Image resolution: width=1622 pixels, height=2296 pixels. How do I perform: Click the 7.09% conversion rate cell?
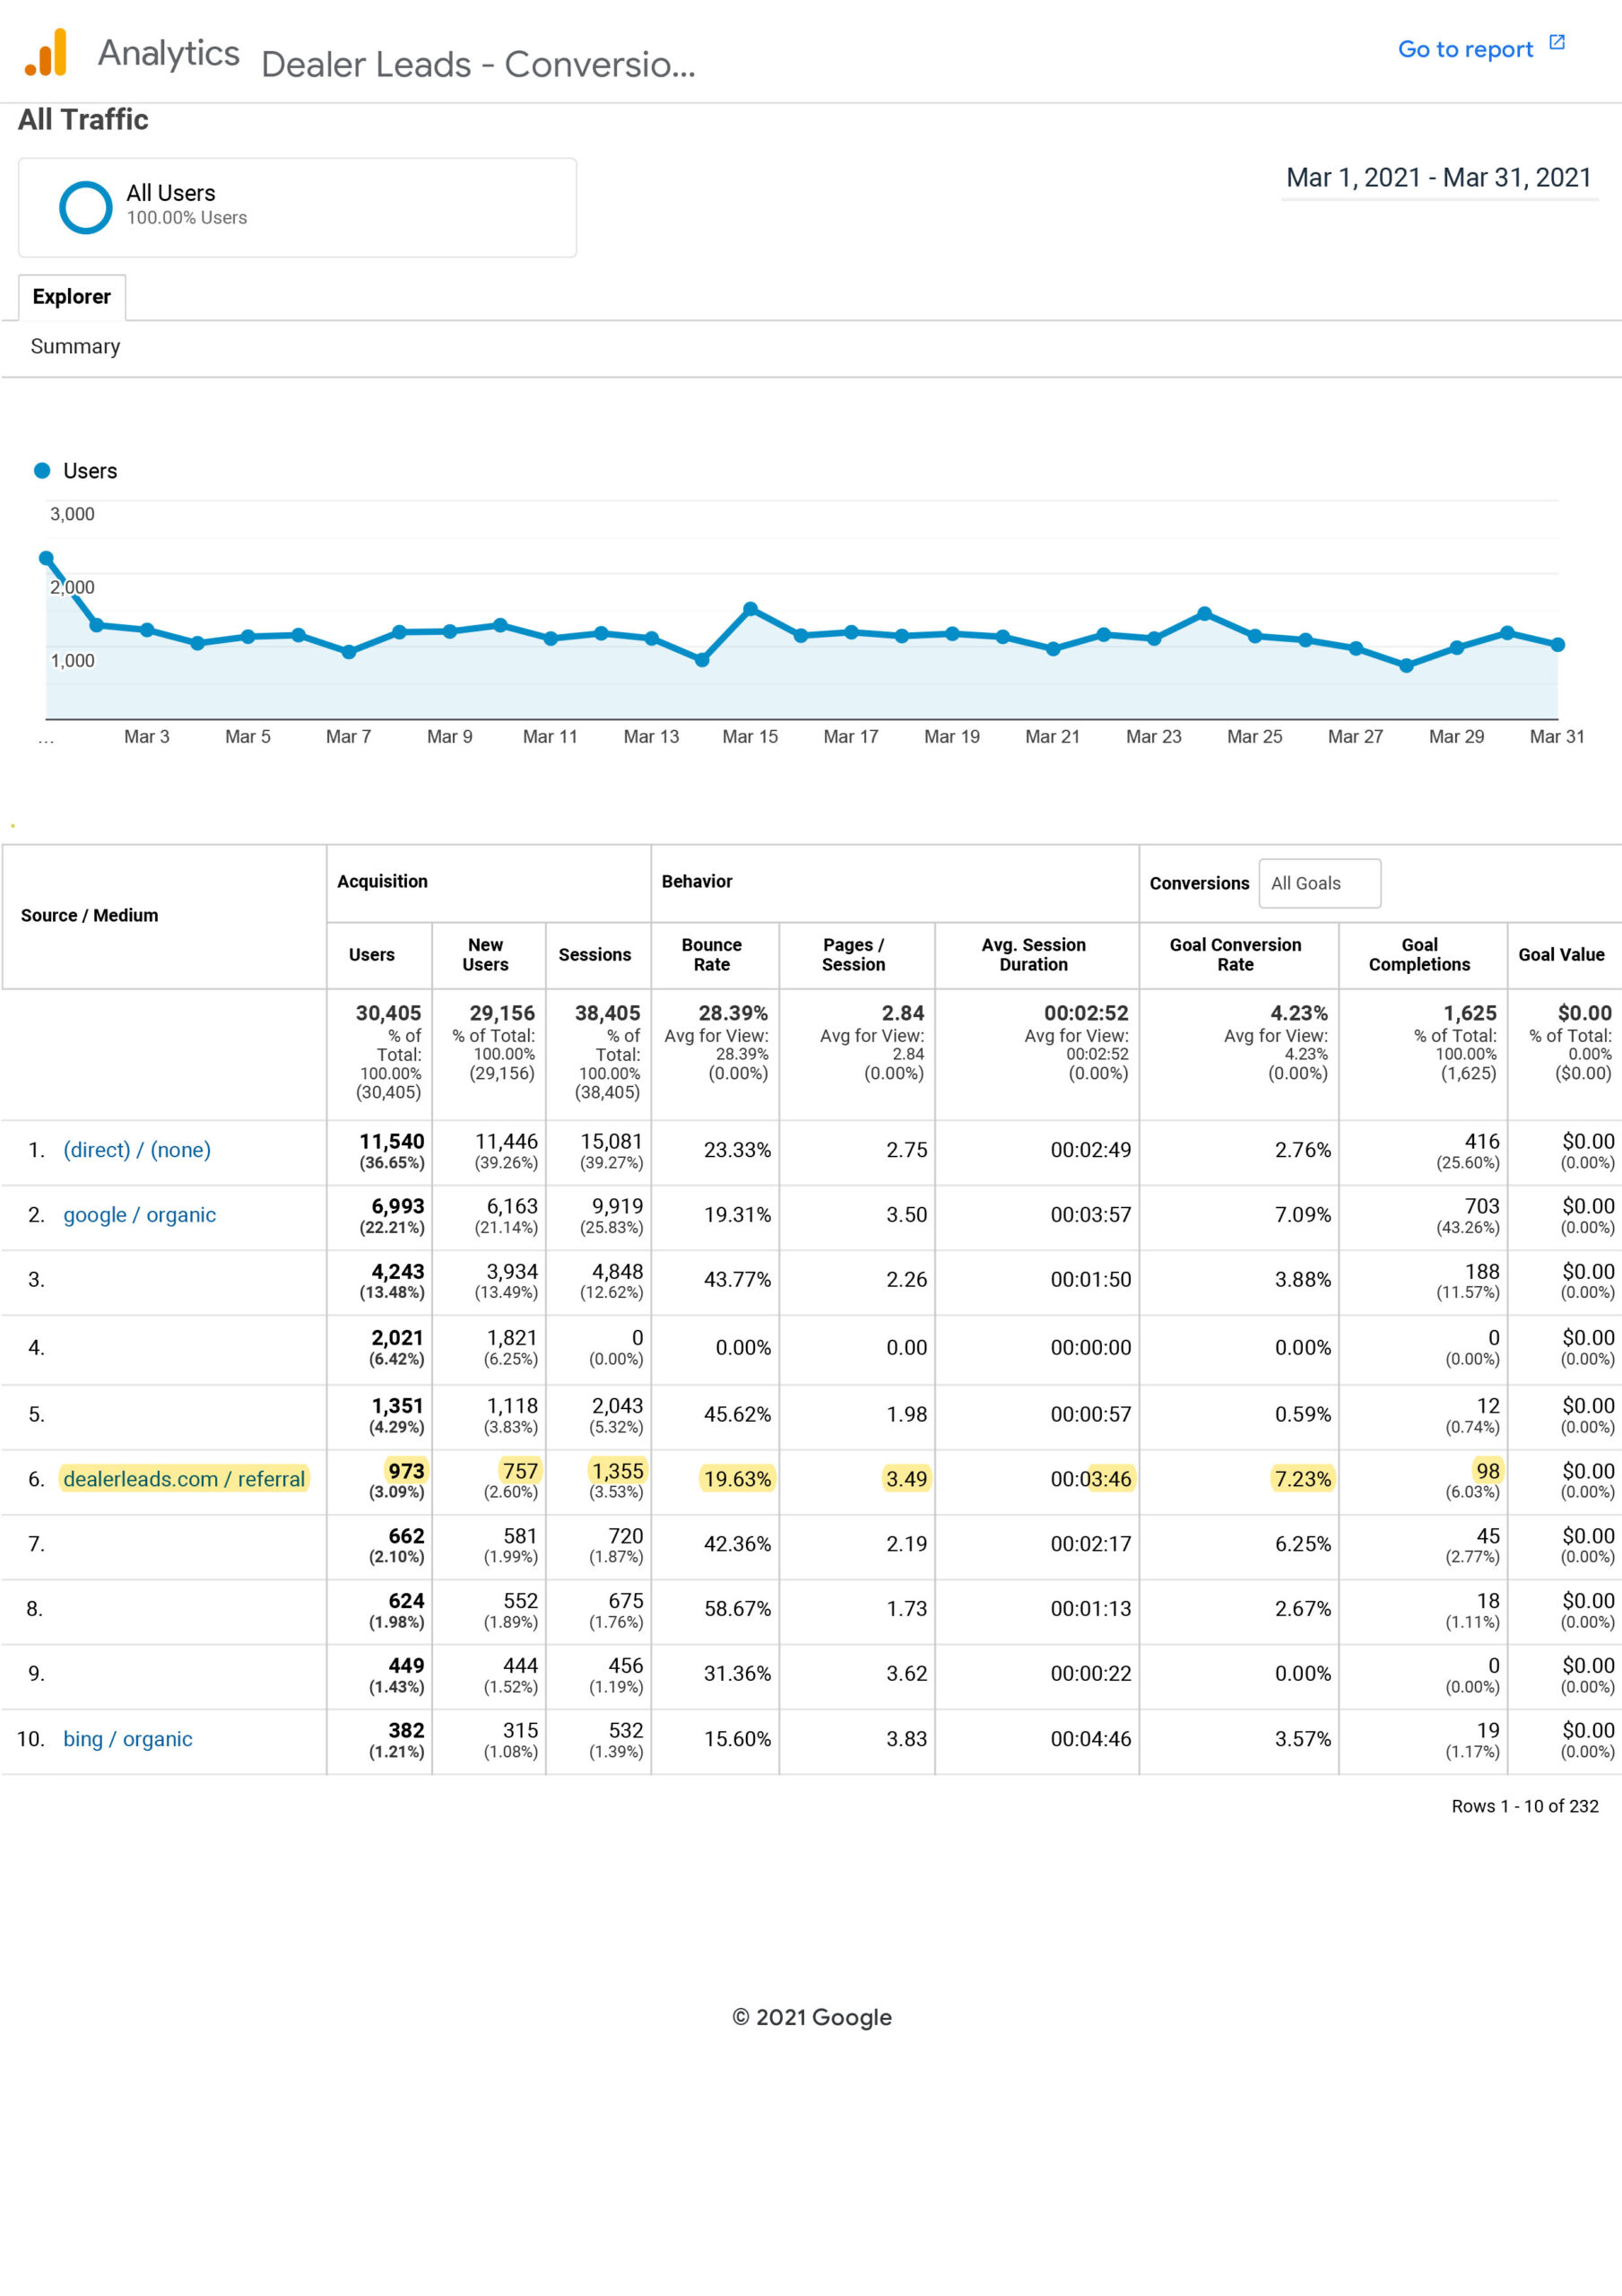1302,1215
